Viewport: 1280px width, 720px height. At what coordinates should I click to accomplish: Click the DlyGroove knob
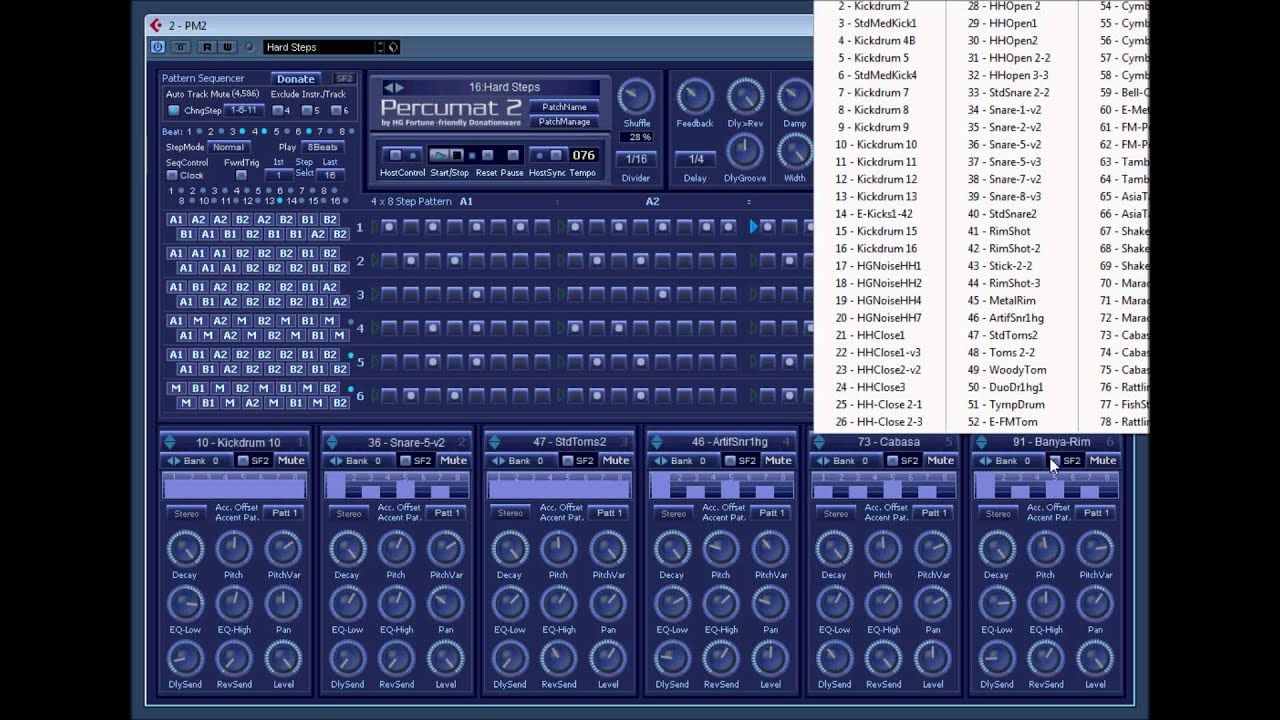tap(744, 151)
